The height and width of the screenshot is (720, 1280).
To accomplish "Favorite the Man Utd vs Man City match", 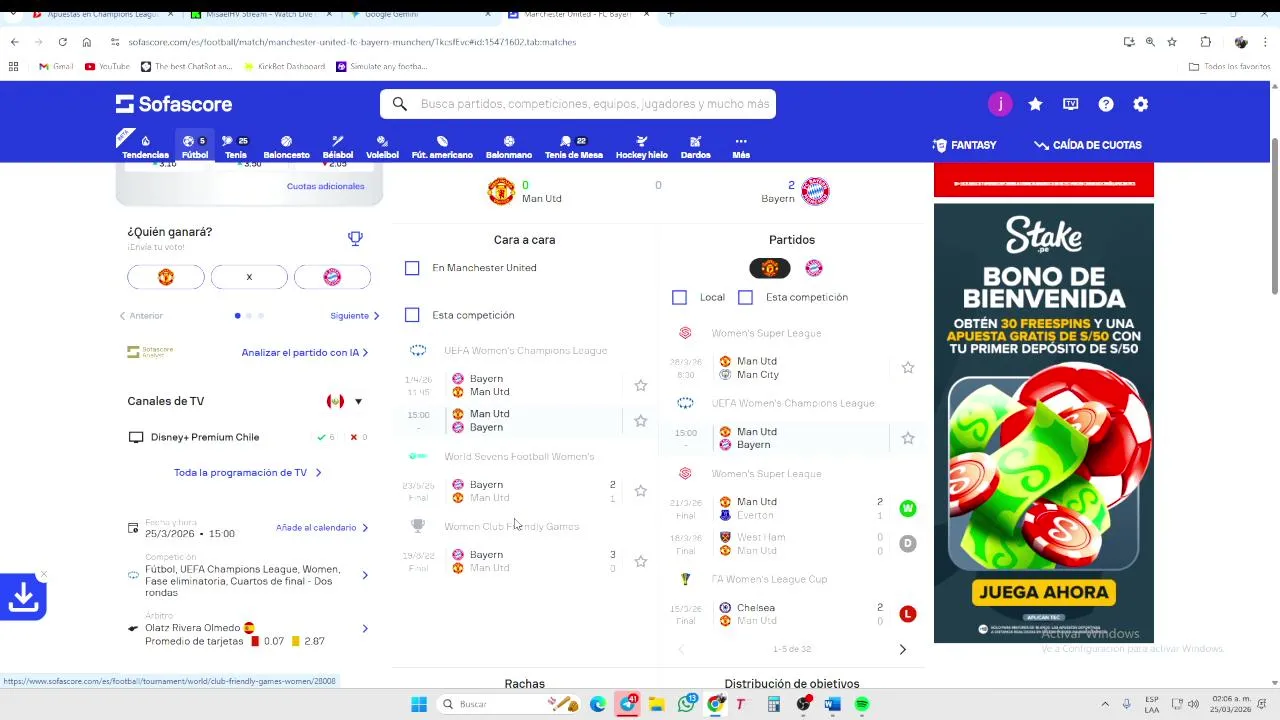I will (908, 368).
